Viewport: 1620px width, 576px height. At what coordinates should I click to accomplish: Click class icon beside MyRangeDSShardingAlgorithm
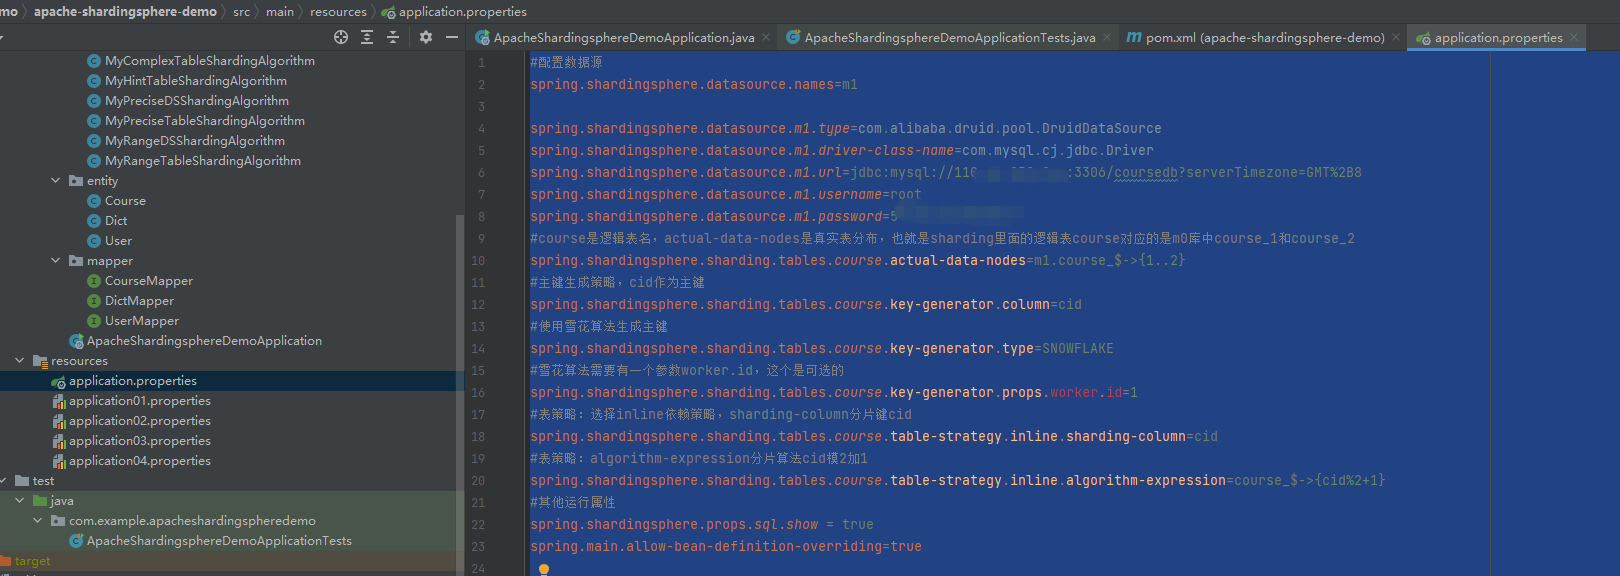(x=94, y=141)
